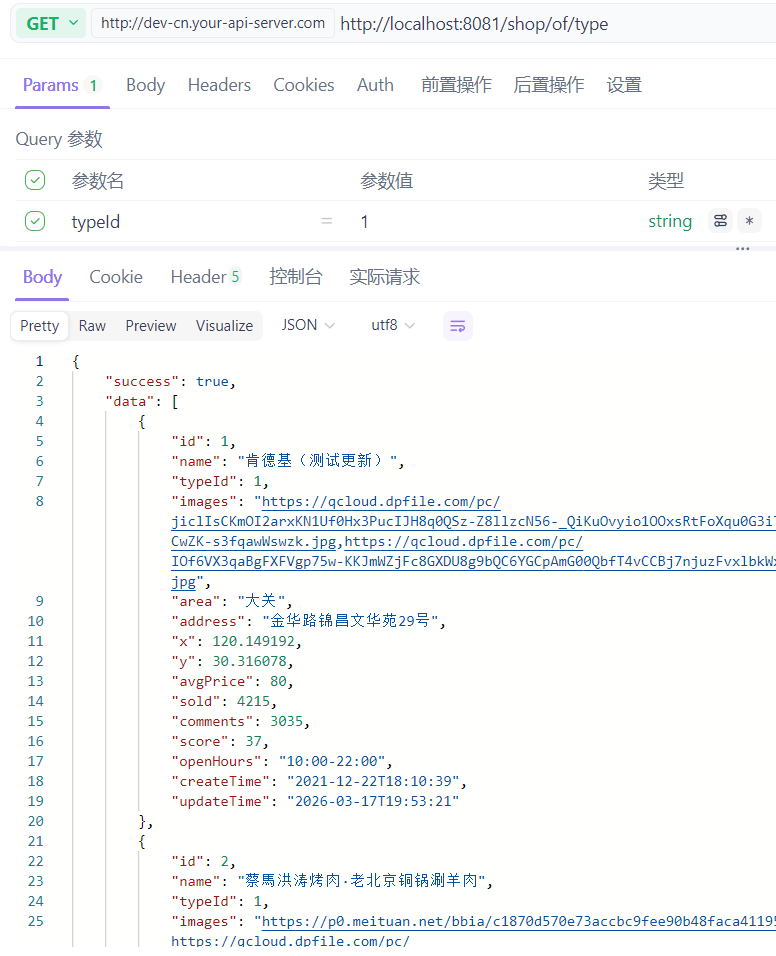
Task: Toggle the word wrap icon
Action: (x=457, y=326)
